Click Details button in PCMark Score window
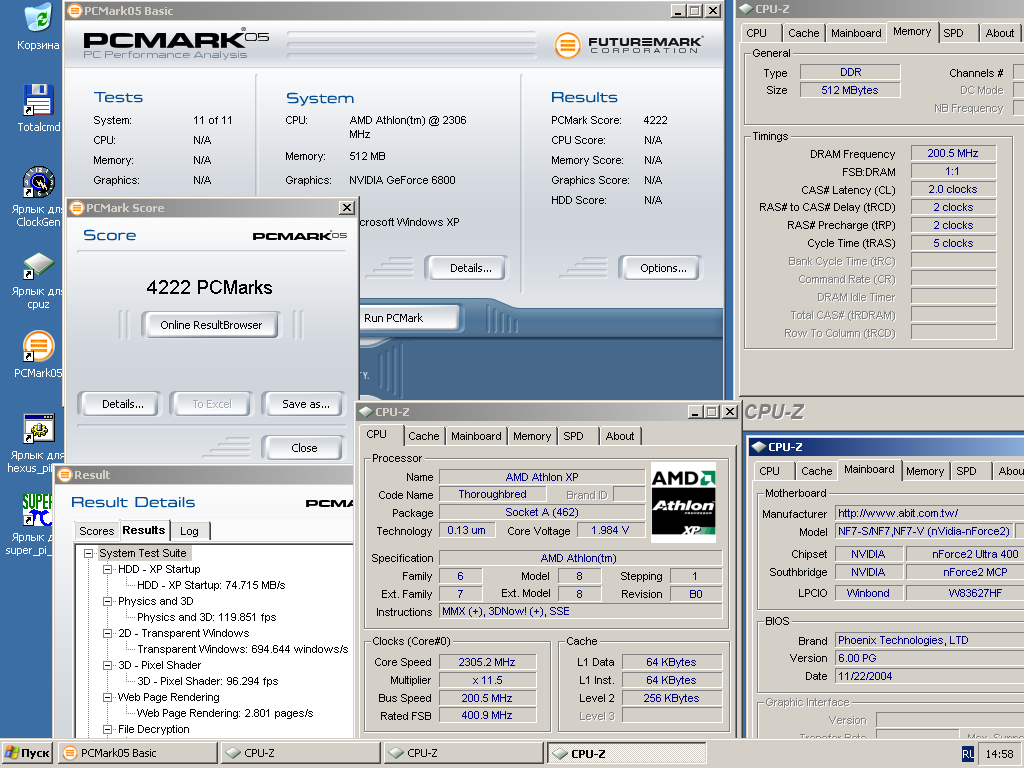This screenshot has width=1024, height=768. point(122,404)
